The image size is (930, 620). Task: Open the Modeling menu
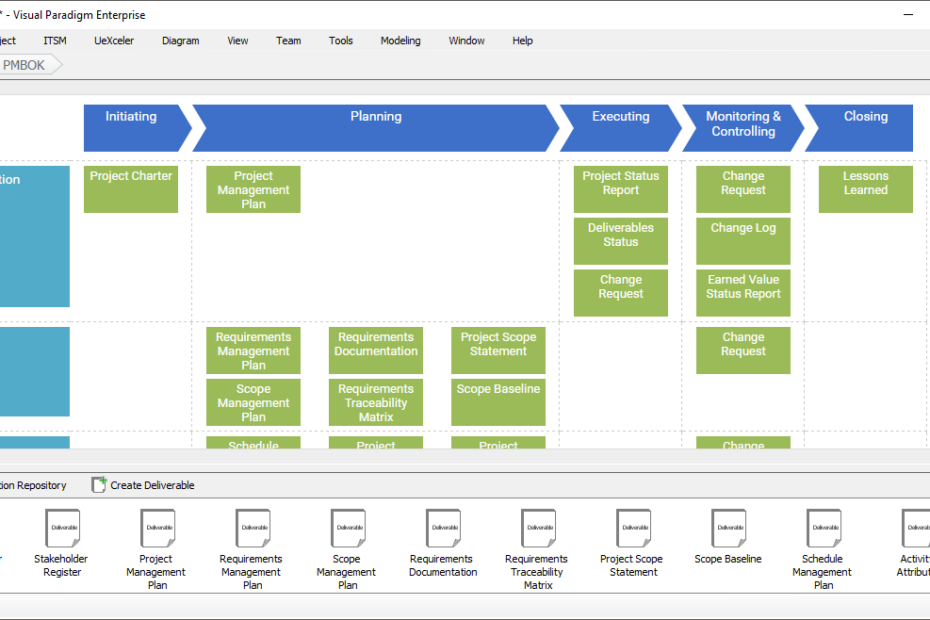[400, 40]
